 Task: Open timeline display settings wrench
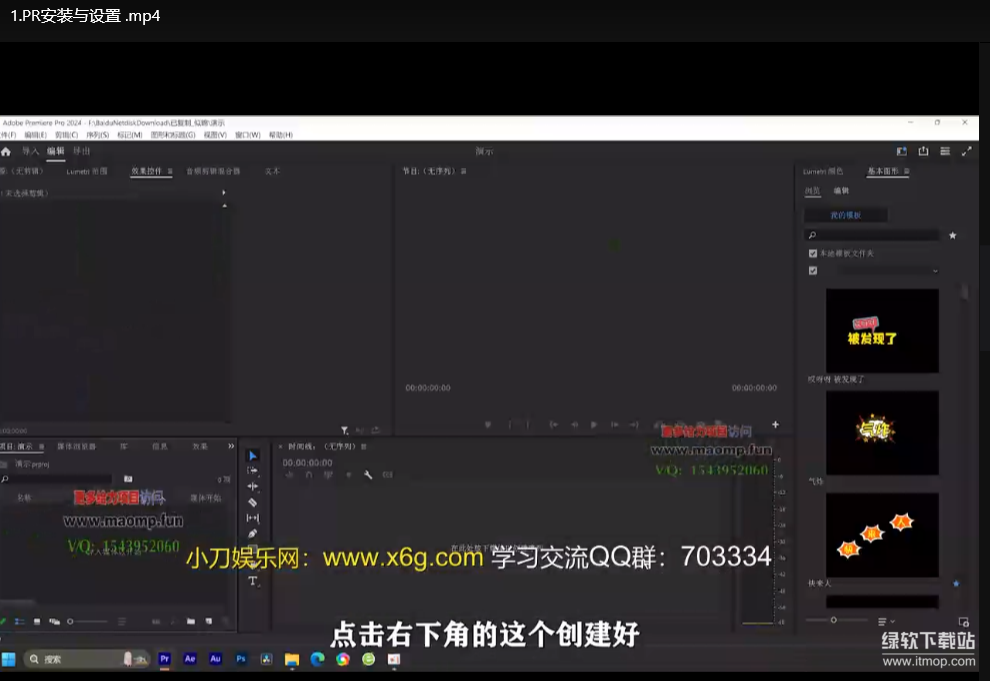[368, 475]
